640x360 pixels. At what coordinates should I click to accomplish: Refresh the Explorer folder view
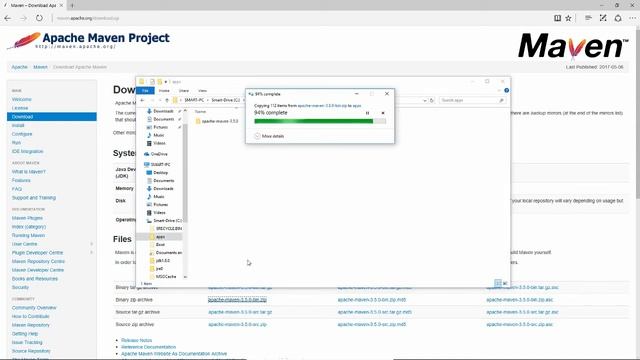(x=431, y=100)
